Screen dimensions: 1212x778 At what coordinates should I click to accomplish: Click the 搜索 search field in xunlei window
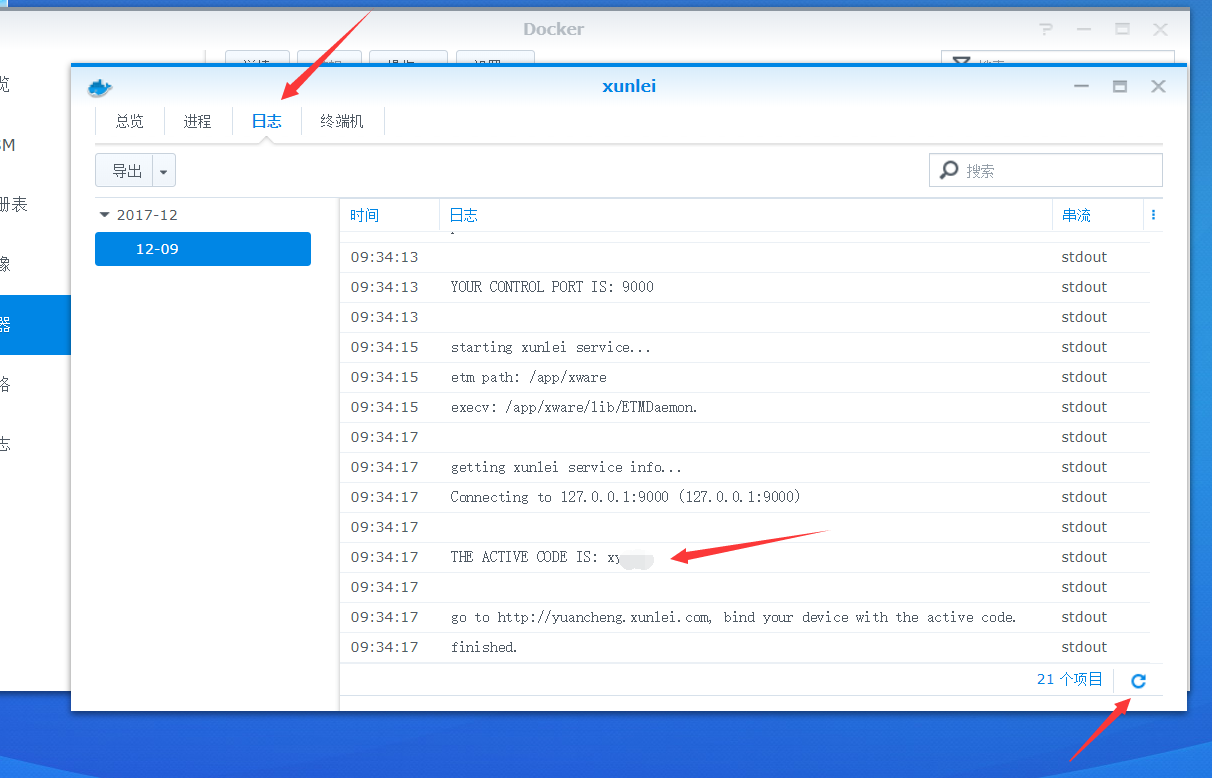(x=1046, y=170)
